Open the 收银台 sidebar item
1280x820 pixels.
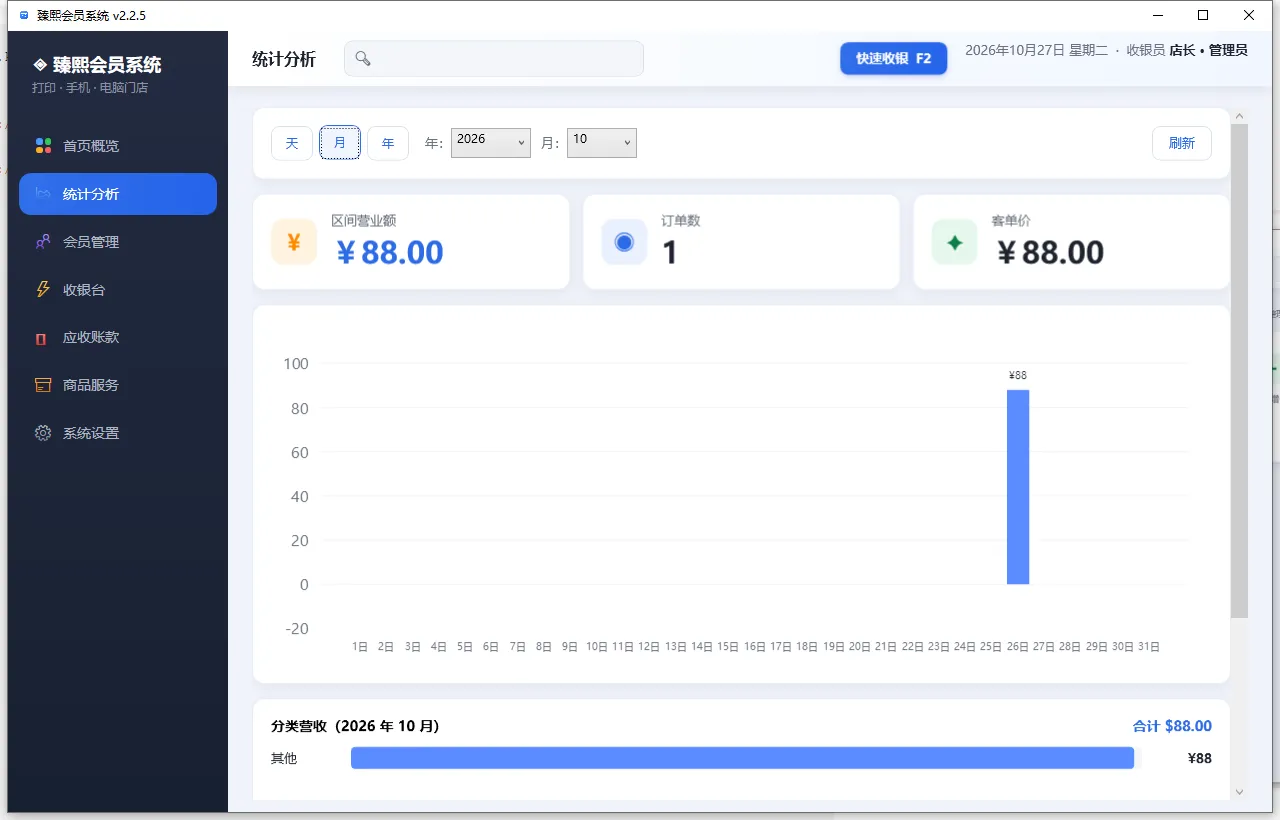[118, 290]
